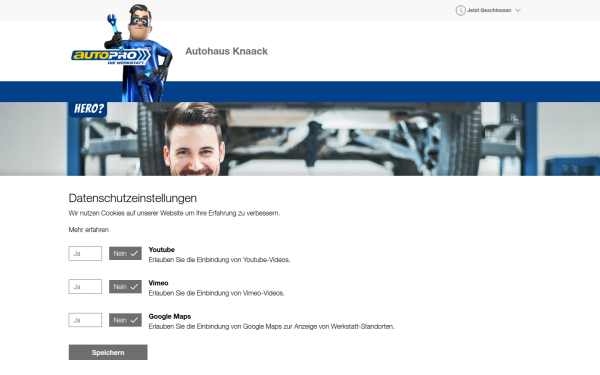Image resolution: width=600 pixels, height=375 pixels.
Task: Select Ja for Vimeo embedding
Action: (85, 287)
